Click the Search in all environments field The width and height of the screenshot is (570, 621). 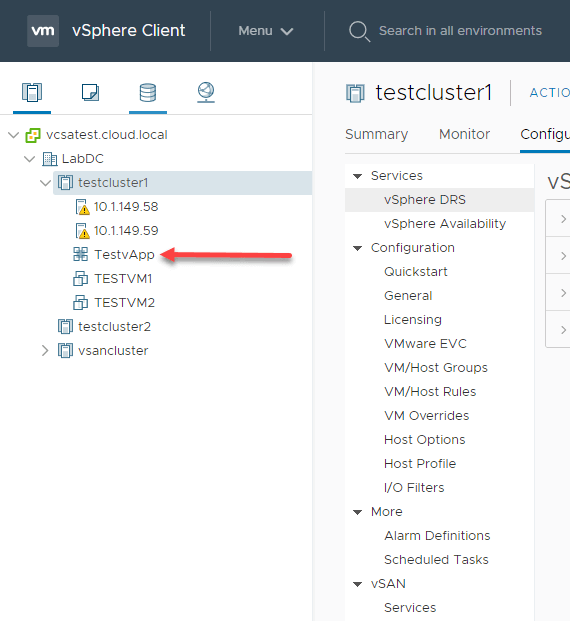(x=460, y=31)
